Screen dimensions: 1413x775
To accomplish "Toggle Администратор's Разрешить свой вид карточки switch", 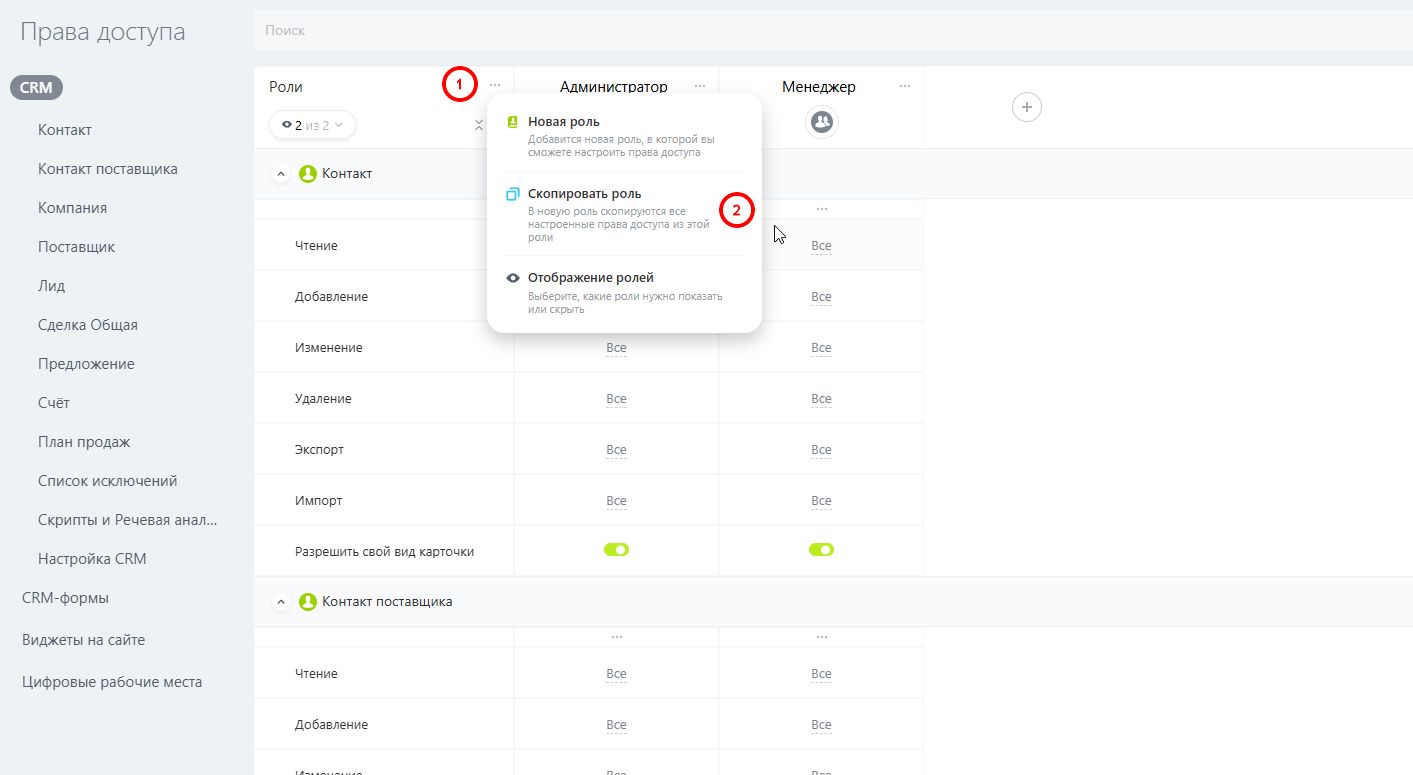I will [616, 550].
